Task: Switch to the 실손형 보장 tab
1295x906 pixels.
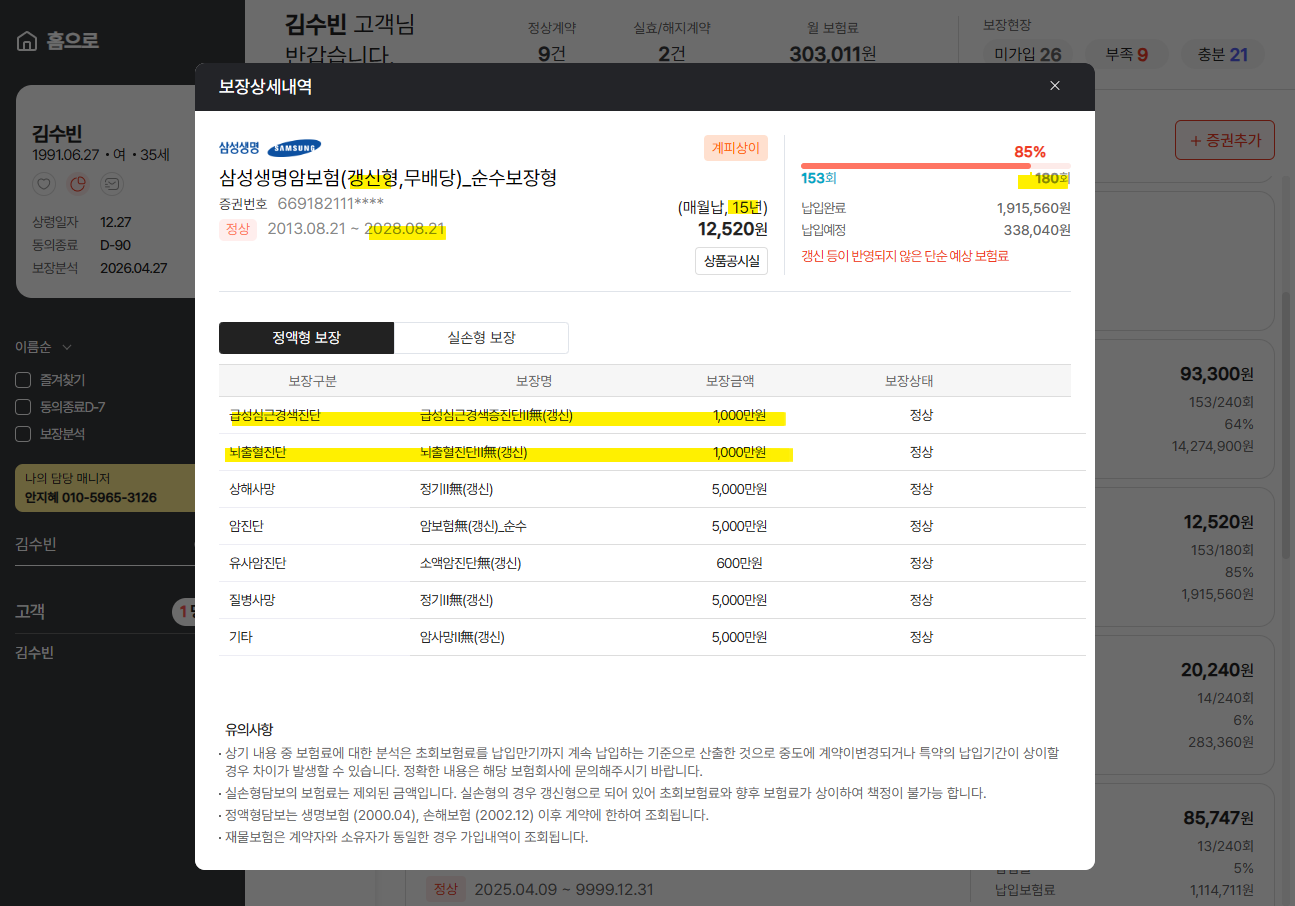Action: (481, 337)
